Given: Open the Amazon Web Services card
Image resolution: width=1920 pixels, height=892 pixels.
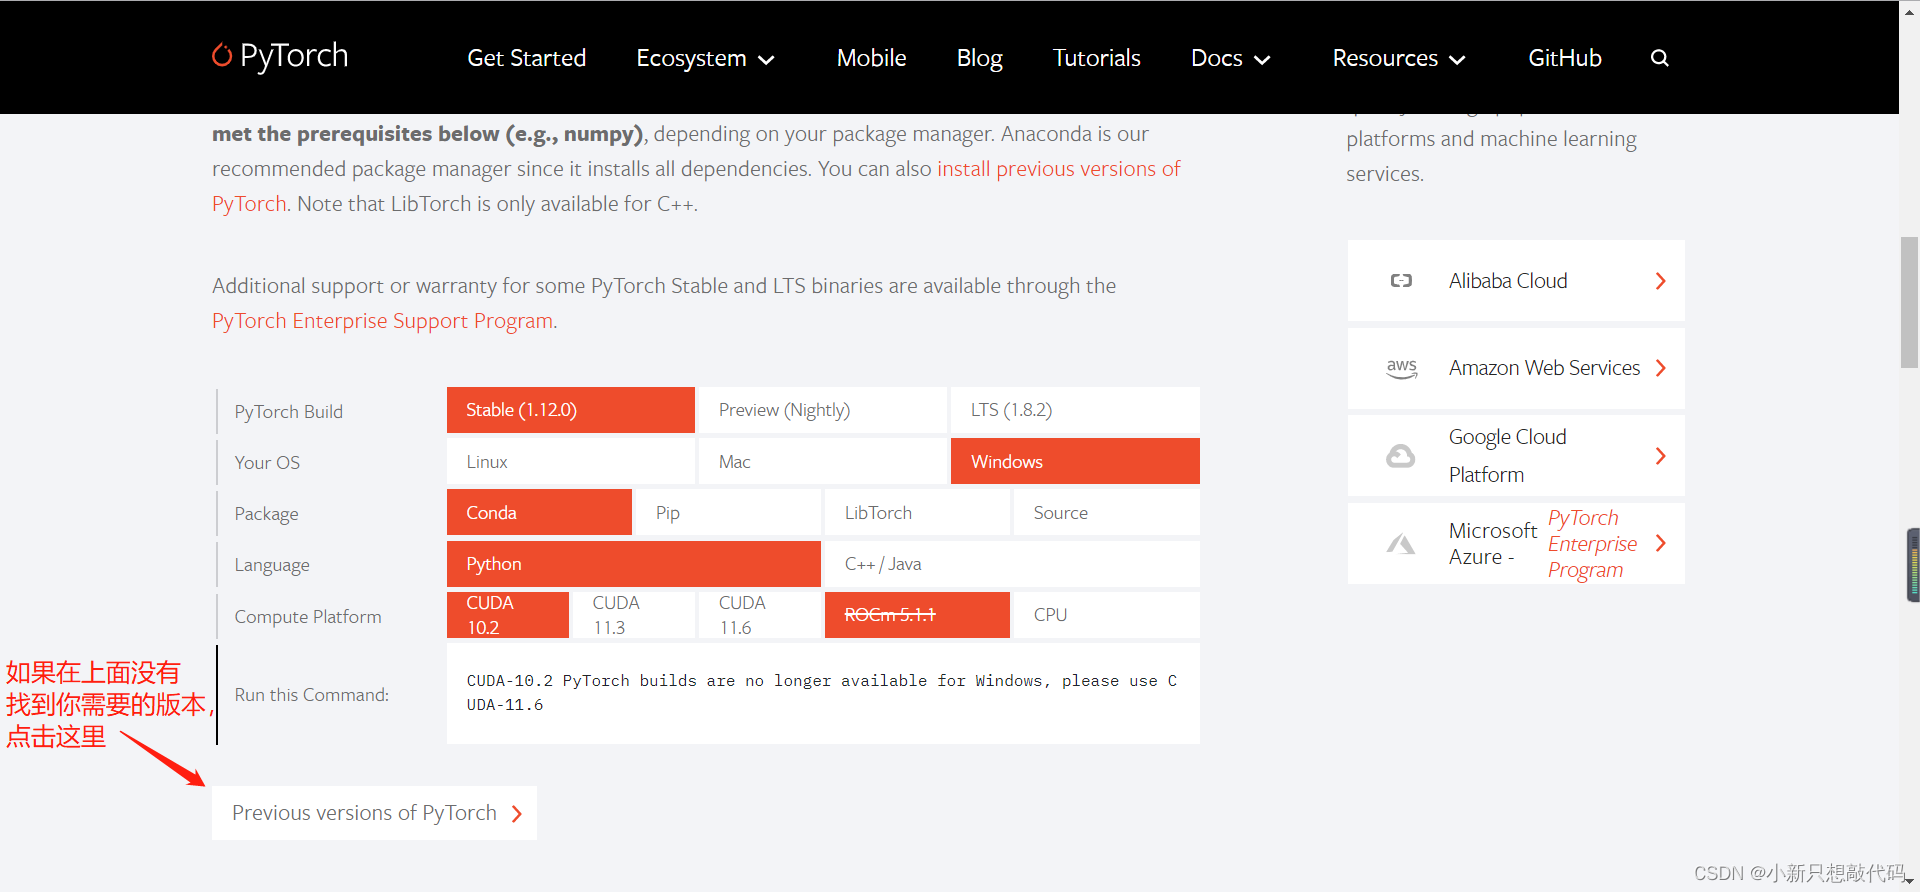Looking at the screenshot, I should click(x=1516, y=368).
